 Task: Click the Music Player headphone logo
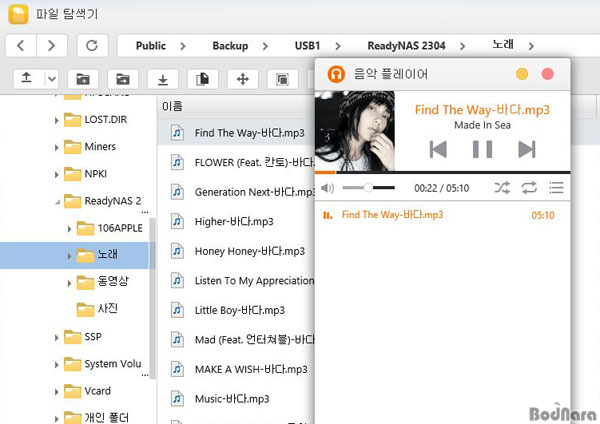pyautogui.click(x=336, y=74)
